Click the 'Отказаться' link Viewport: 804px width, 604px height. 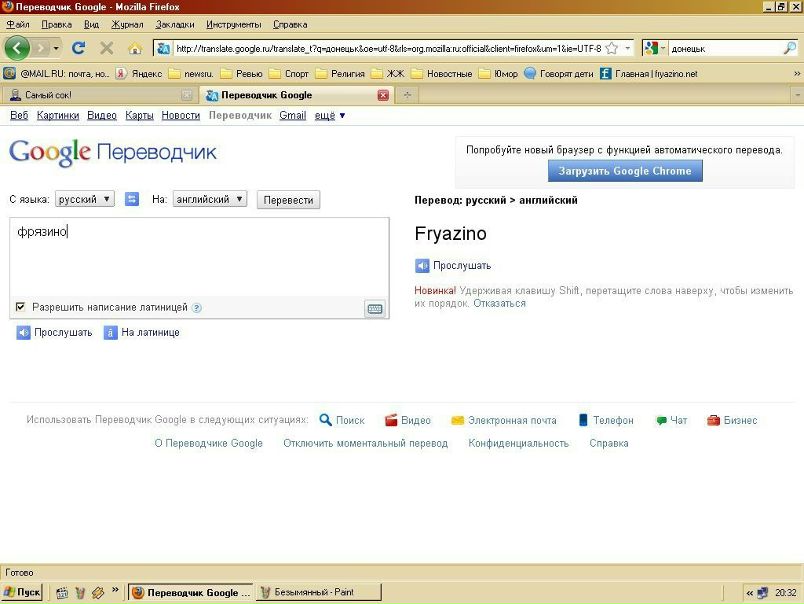pos(499,303)
